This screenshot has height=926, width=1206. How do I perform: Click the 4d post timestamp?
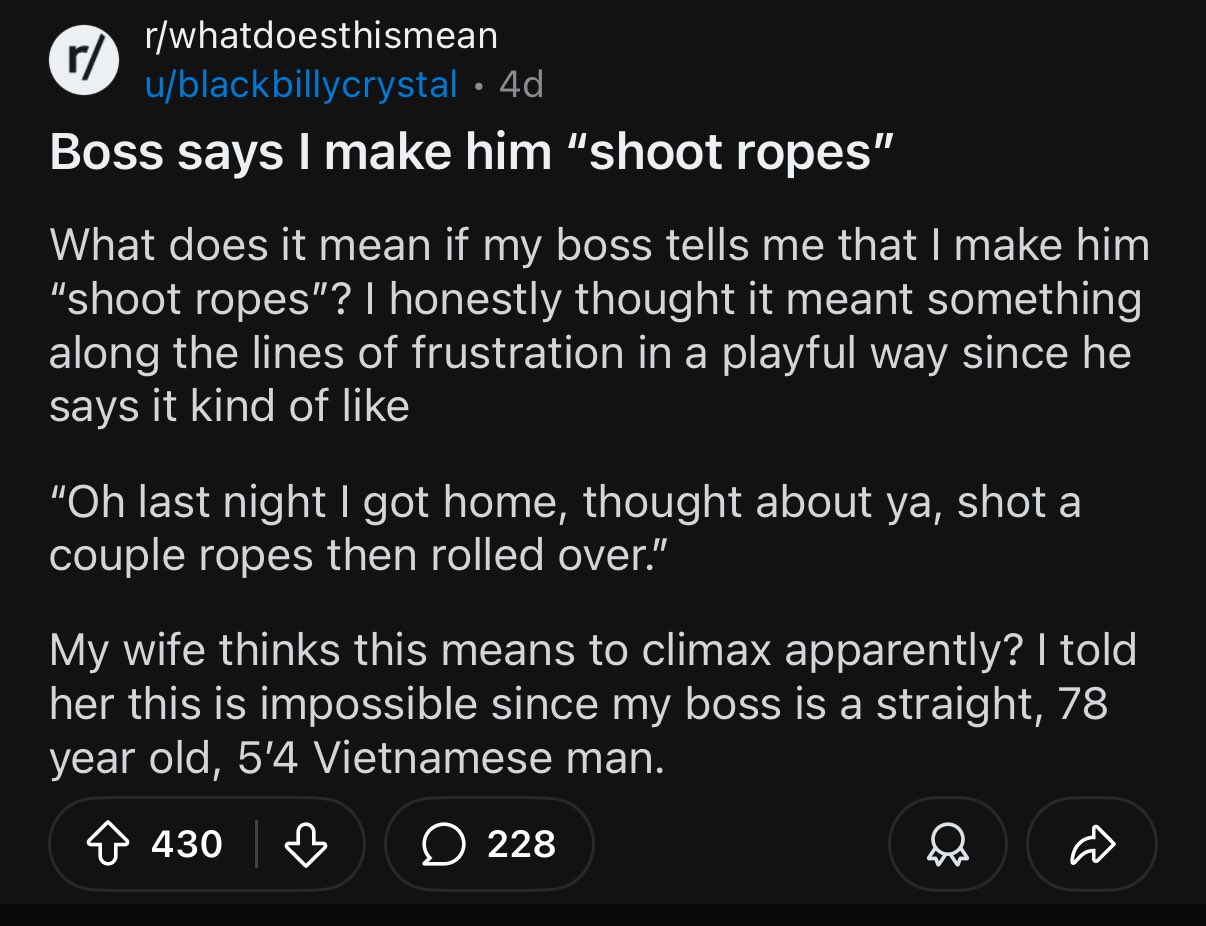click(x=520, y=84)
